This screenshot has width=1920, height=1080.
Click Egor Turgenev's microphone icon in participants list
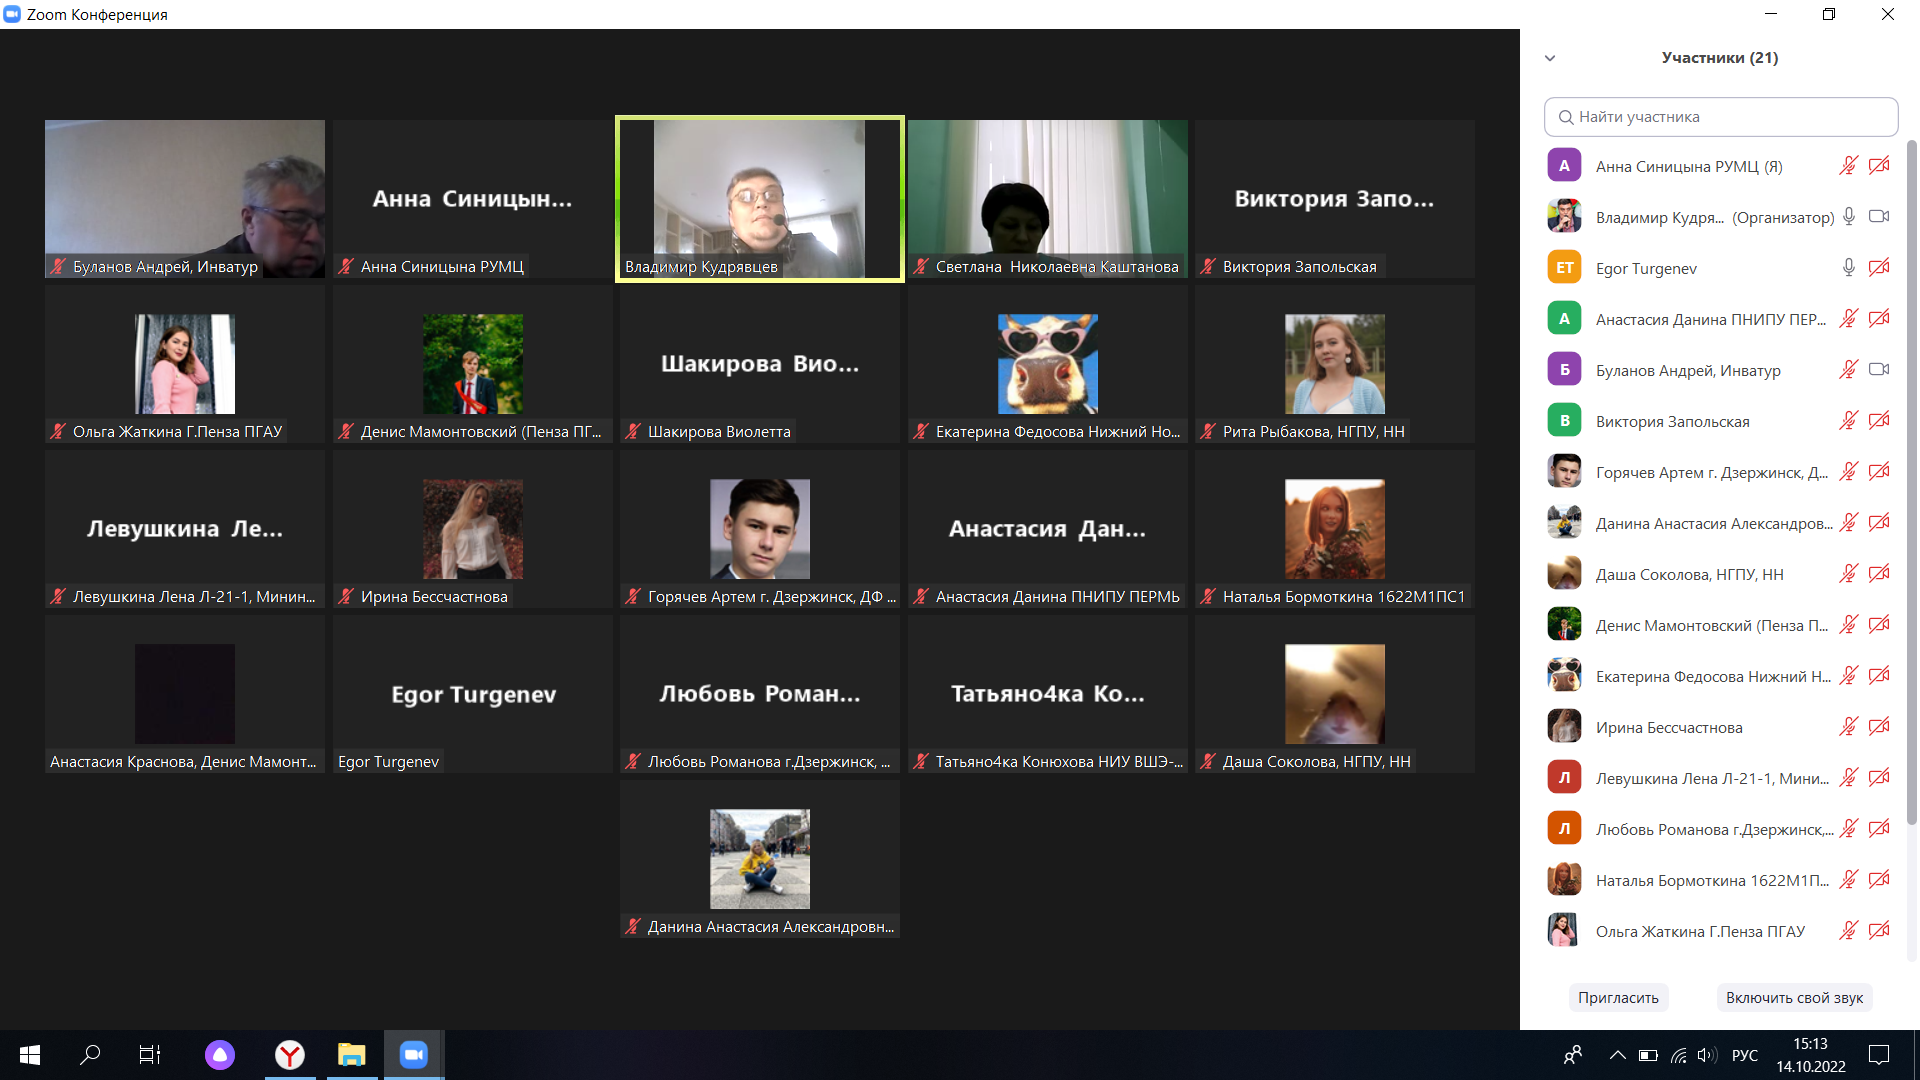click(x=1849, y=267)
